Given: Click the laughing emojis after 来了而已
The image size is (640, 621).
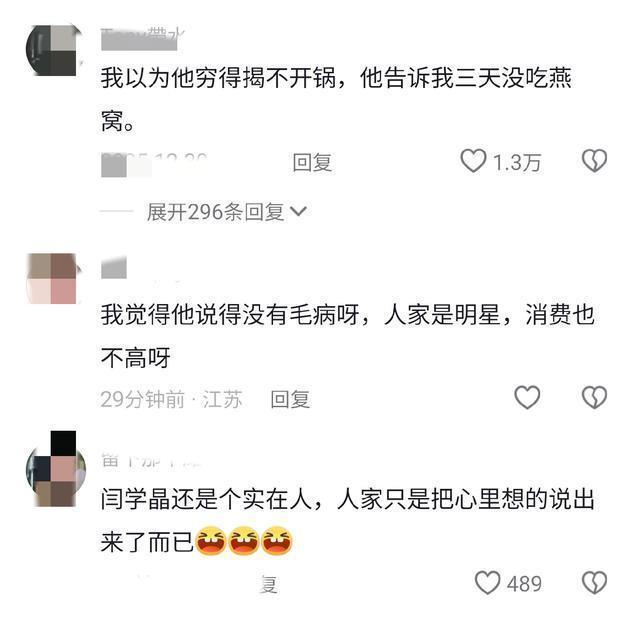Looking at the screenshot, I should (x=244, y=541).
